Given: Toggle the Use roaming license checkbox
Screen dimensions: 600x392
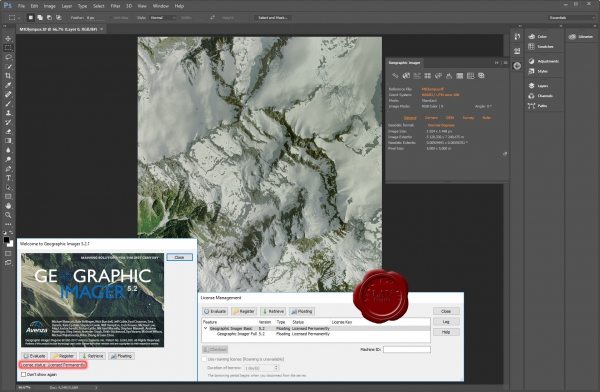Looking at the screenshot, I should pos(204,359).
